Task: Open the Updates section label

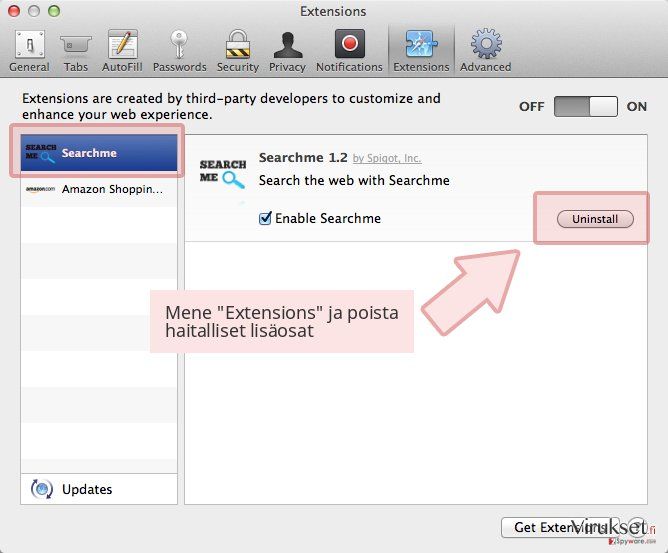Action: [x=87, y=489]
